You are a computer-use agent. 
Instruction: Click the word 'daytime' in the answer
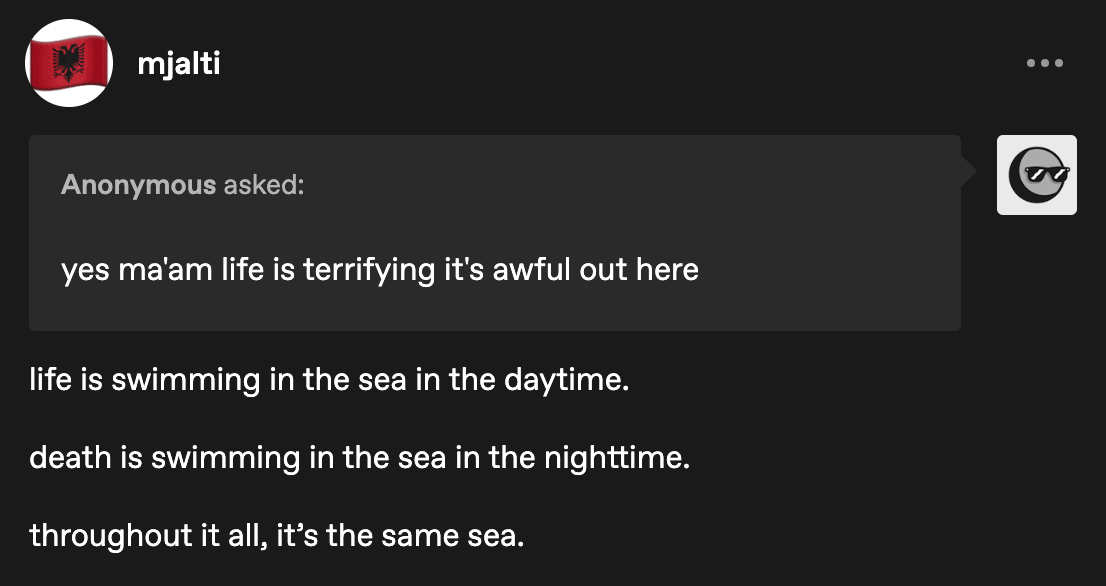click(x=564, y=381)
